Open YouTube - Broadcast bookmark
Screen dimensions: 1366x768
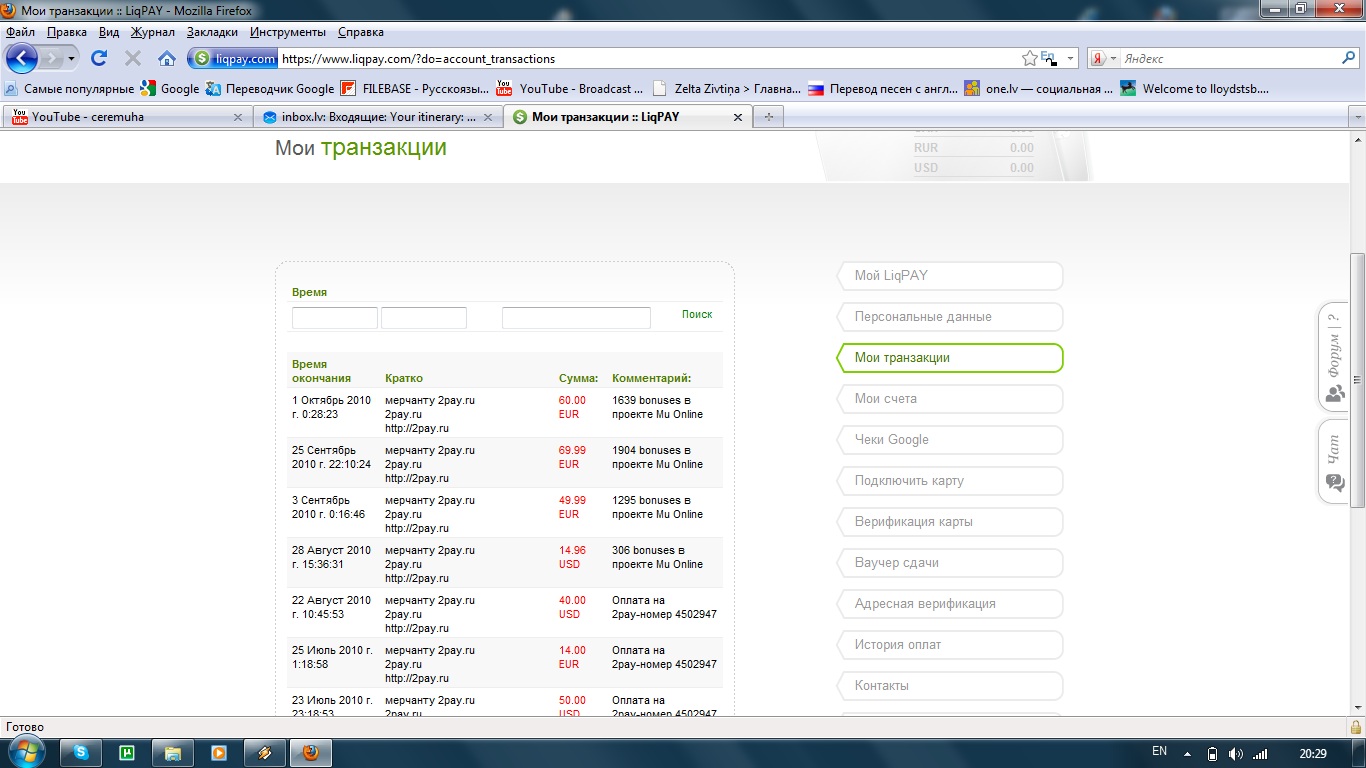click(x=570, y=88)
